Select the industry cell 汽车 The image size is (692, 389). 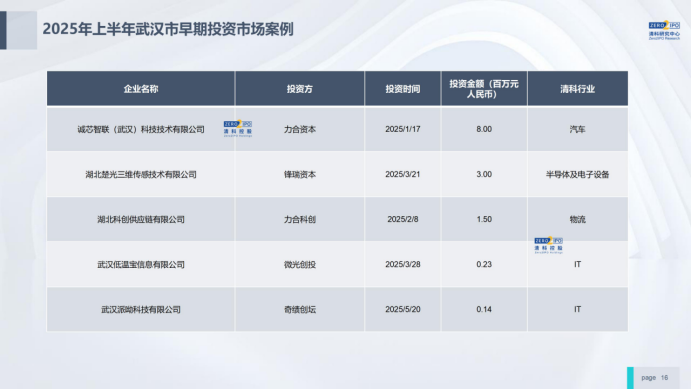pyautogui.click(x=577, y=129)
